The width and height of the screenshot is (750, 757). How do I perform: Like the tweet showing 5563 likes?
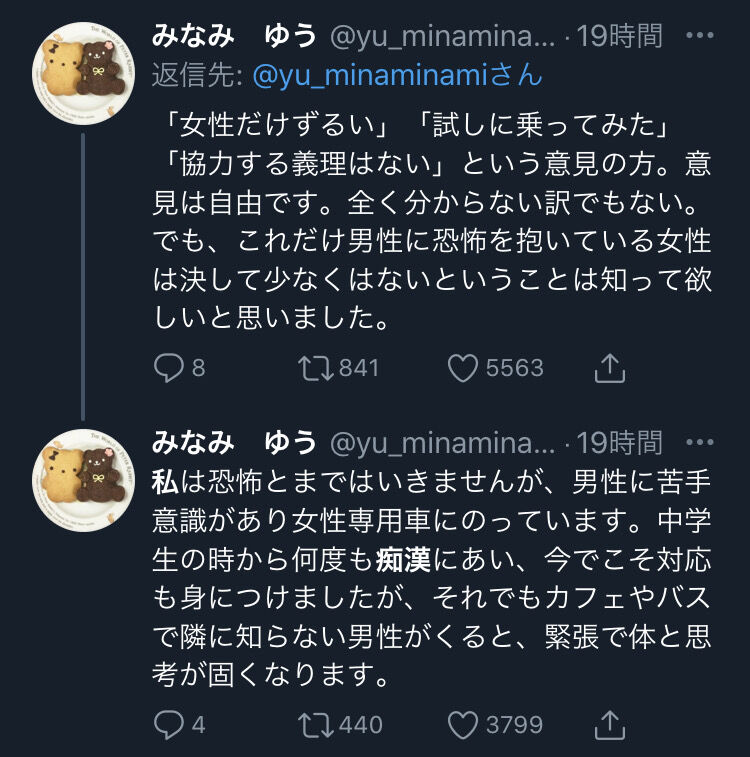click(x=463, y=368)
